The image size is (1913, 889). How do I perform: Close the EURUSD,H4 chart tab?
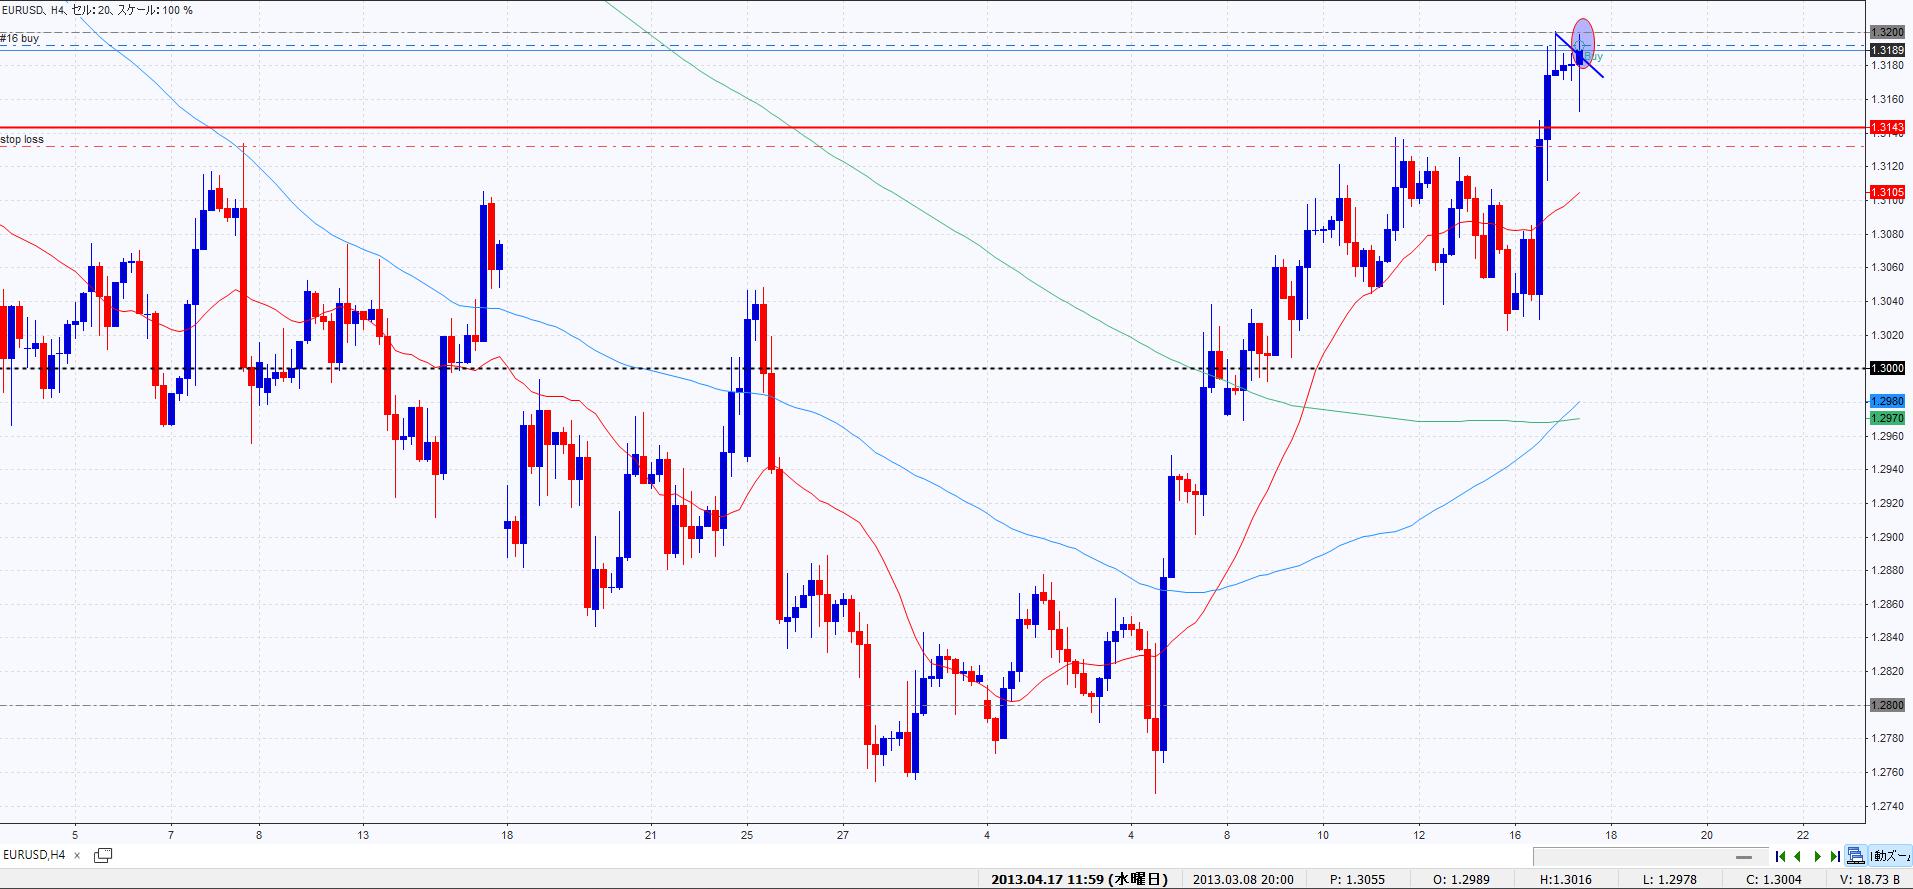[x=77, y=856]
